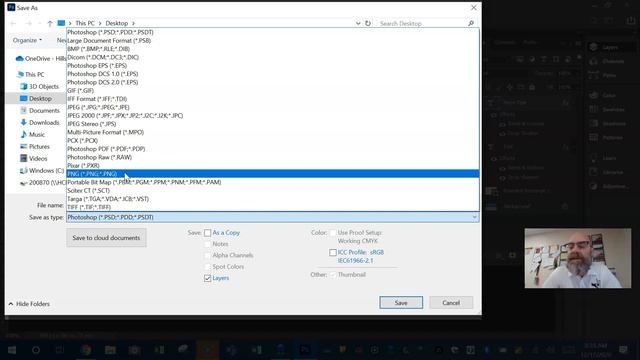Open 3D Objects folder in sidebar
The image size is (640, 360).
[39, 87]
